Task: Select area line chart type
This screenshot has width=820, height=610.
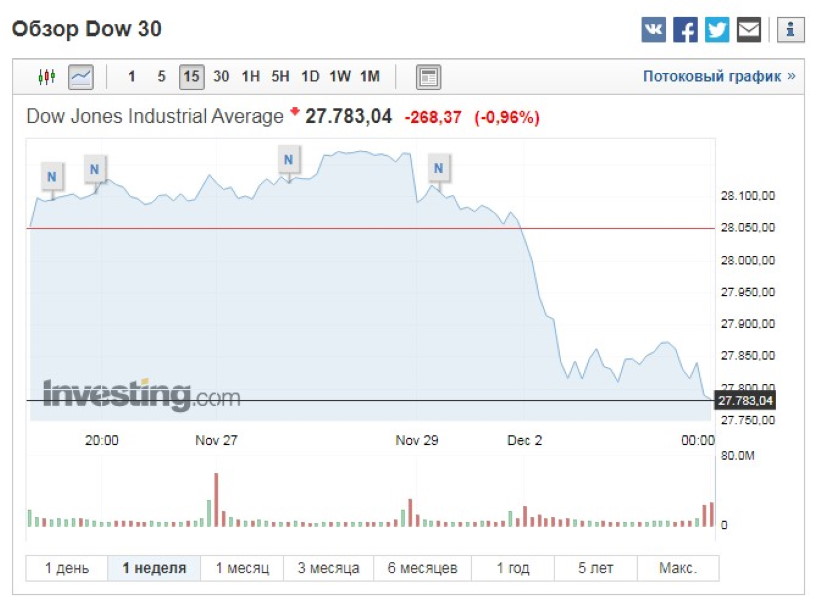Action: pos(80,77)
